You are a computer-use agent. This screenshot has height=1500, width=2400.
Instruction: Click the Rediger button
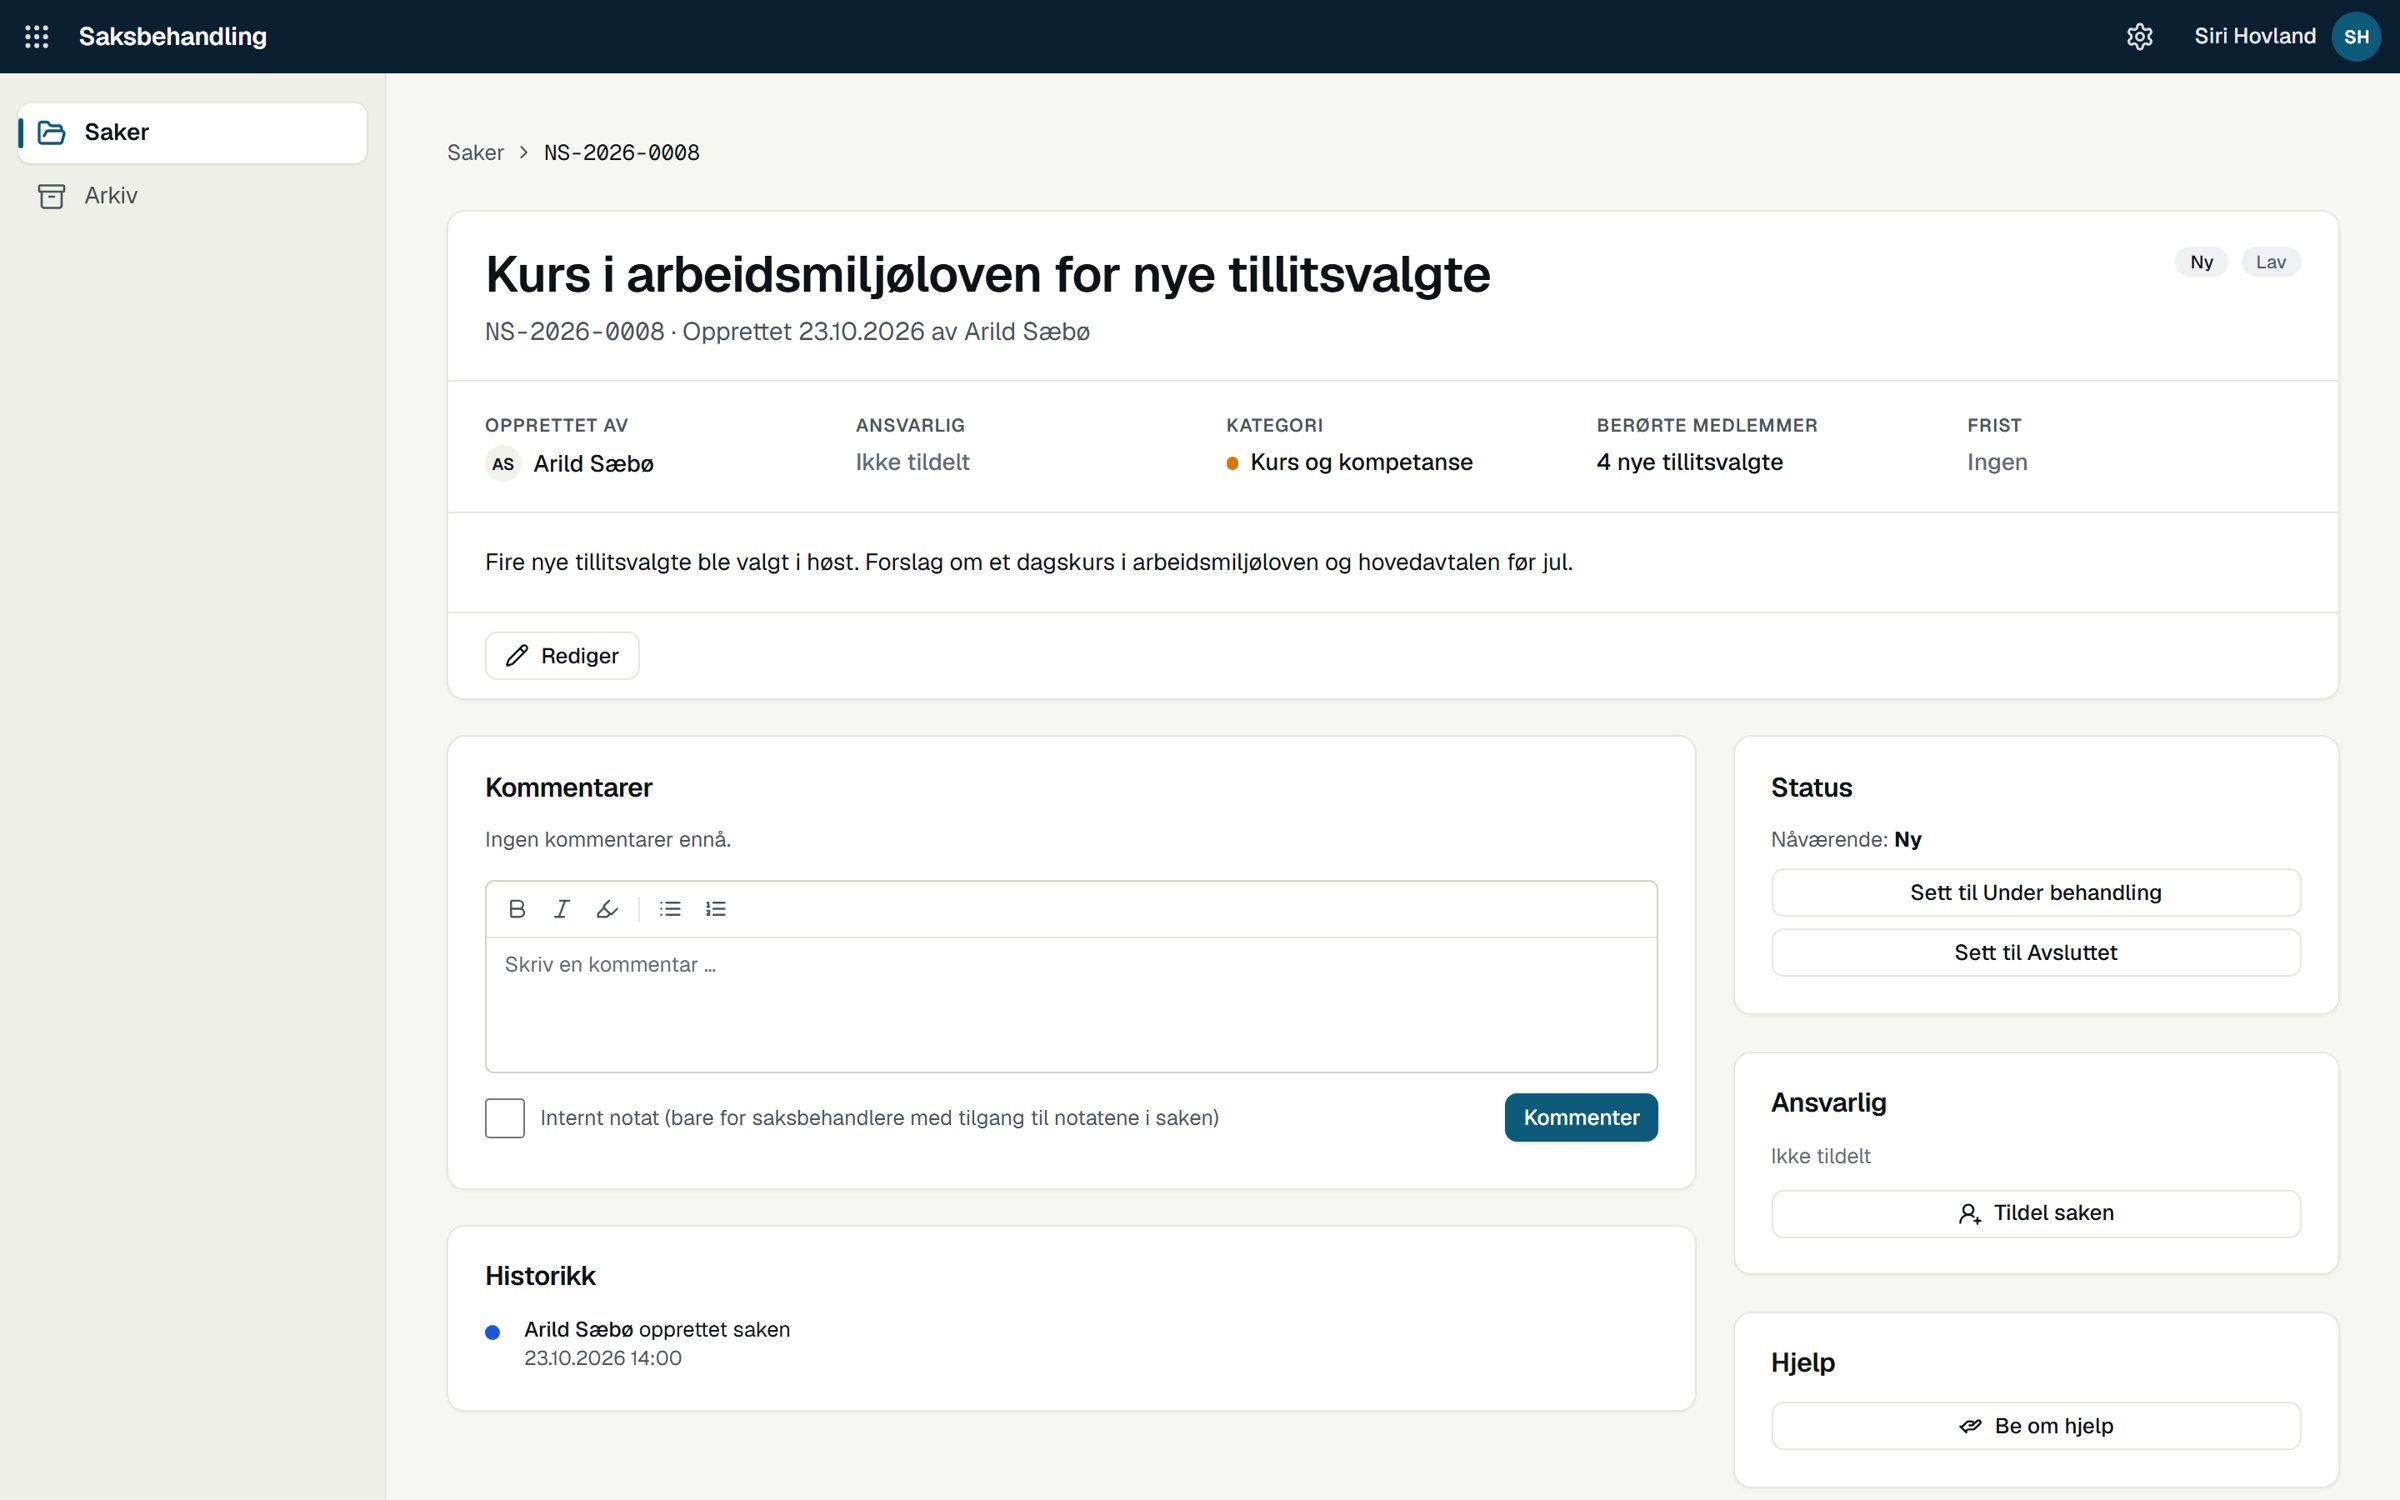tap(562, 656)
